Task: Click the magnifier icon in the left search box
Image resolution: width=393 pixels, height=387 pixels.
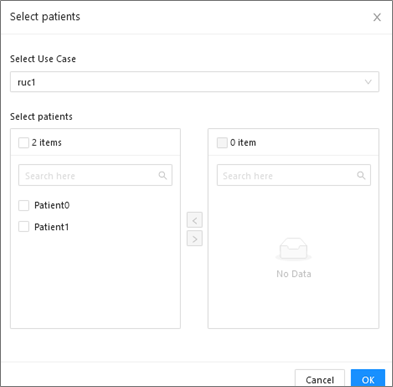Action: coord(163,175)
